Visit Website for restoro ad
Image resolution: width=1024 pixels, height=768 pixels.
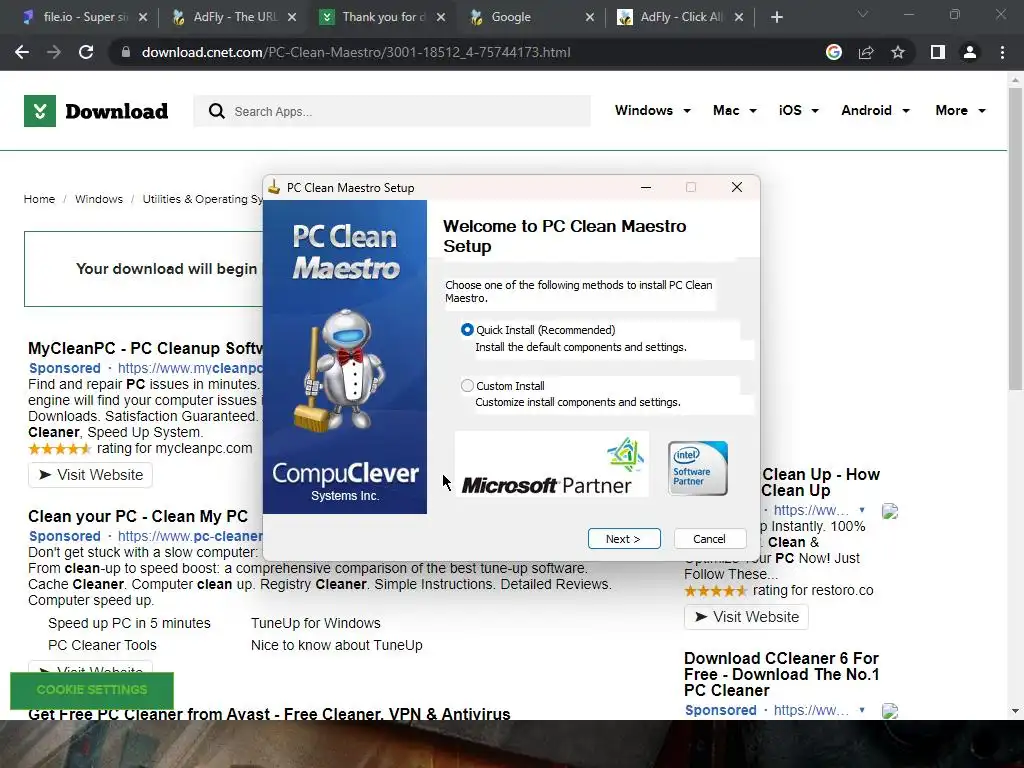tap(746, 617)
